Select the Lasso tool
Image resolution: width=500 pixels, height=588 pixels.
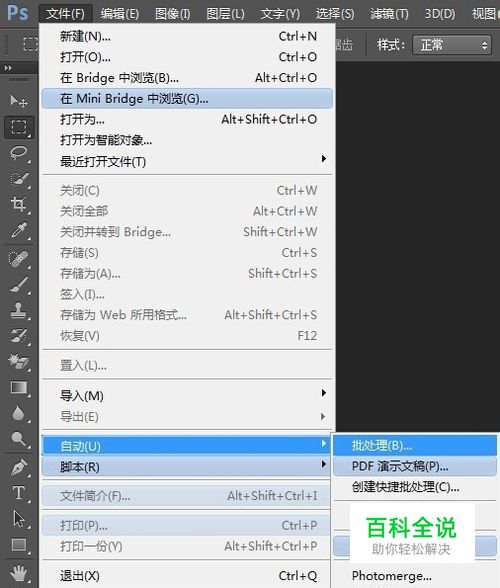click(x=19, y=153)
